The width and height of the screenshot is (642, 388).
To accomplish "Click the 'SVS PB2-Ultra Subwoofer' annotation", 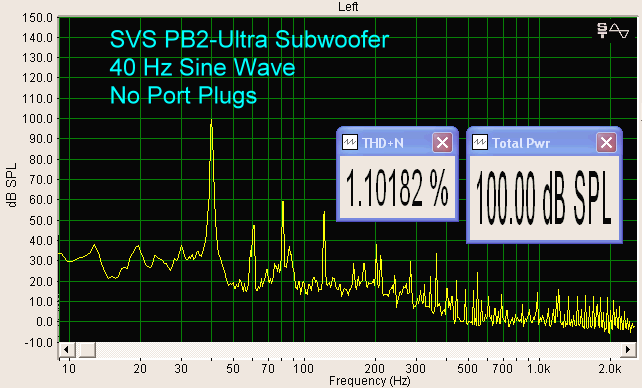I will 249,39.
